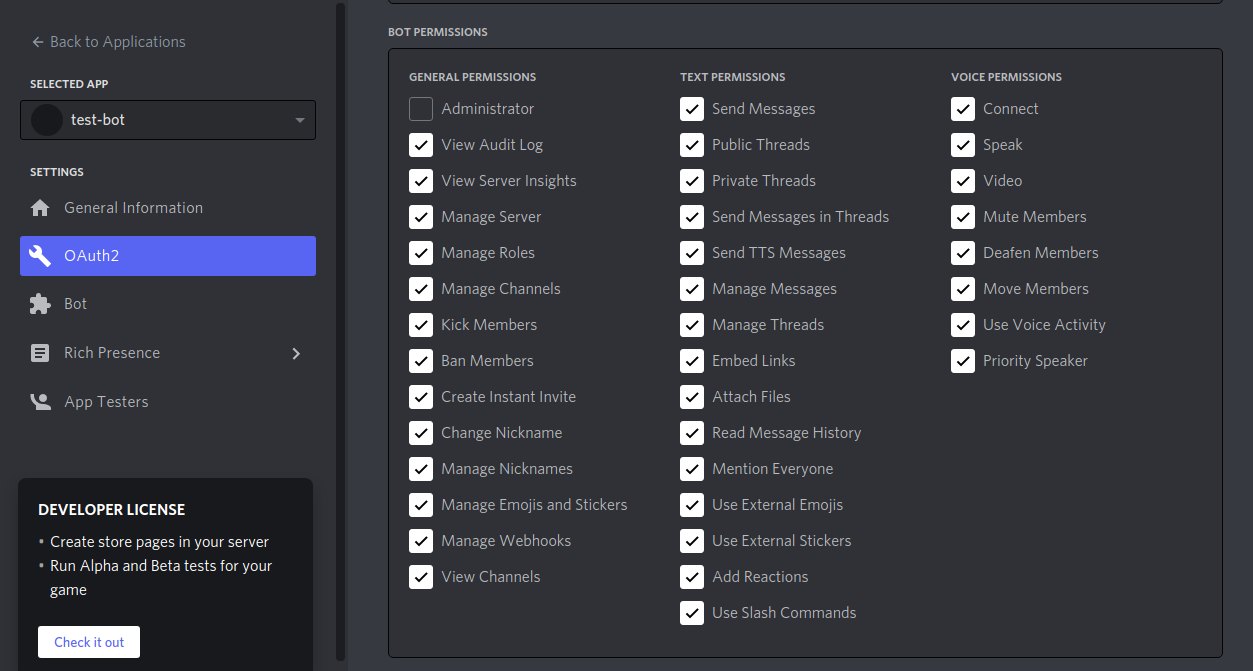1253x671 pixels.
Task: Click Back to Applications link
Action: pyautogui.click(x=109, y=42)
